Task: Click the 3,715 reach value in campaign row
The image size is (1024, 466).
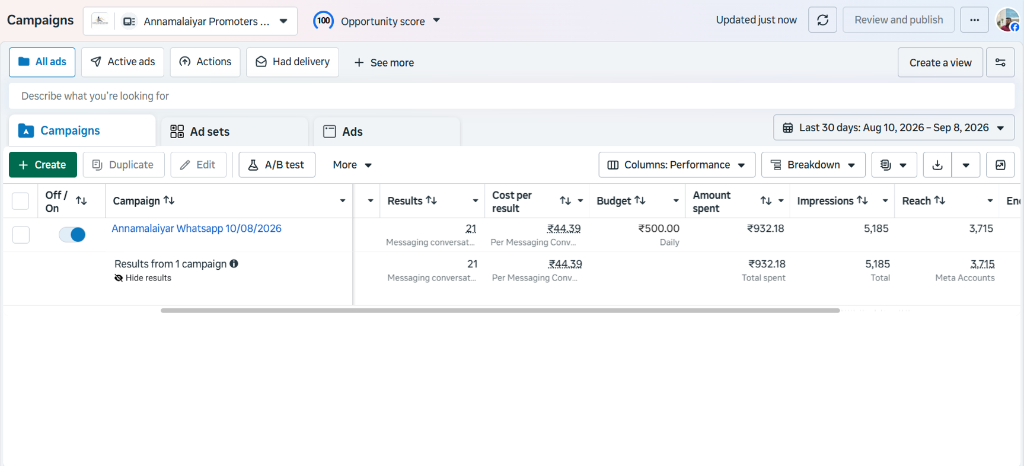Action: (982, 228)
